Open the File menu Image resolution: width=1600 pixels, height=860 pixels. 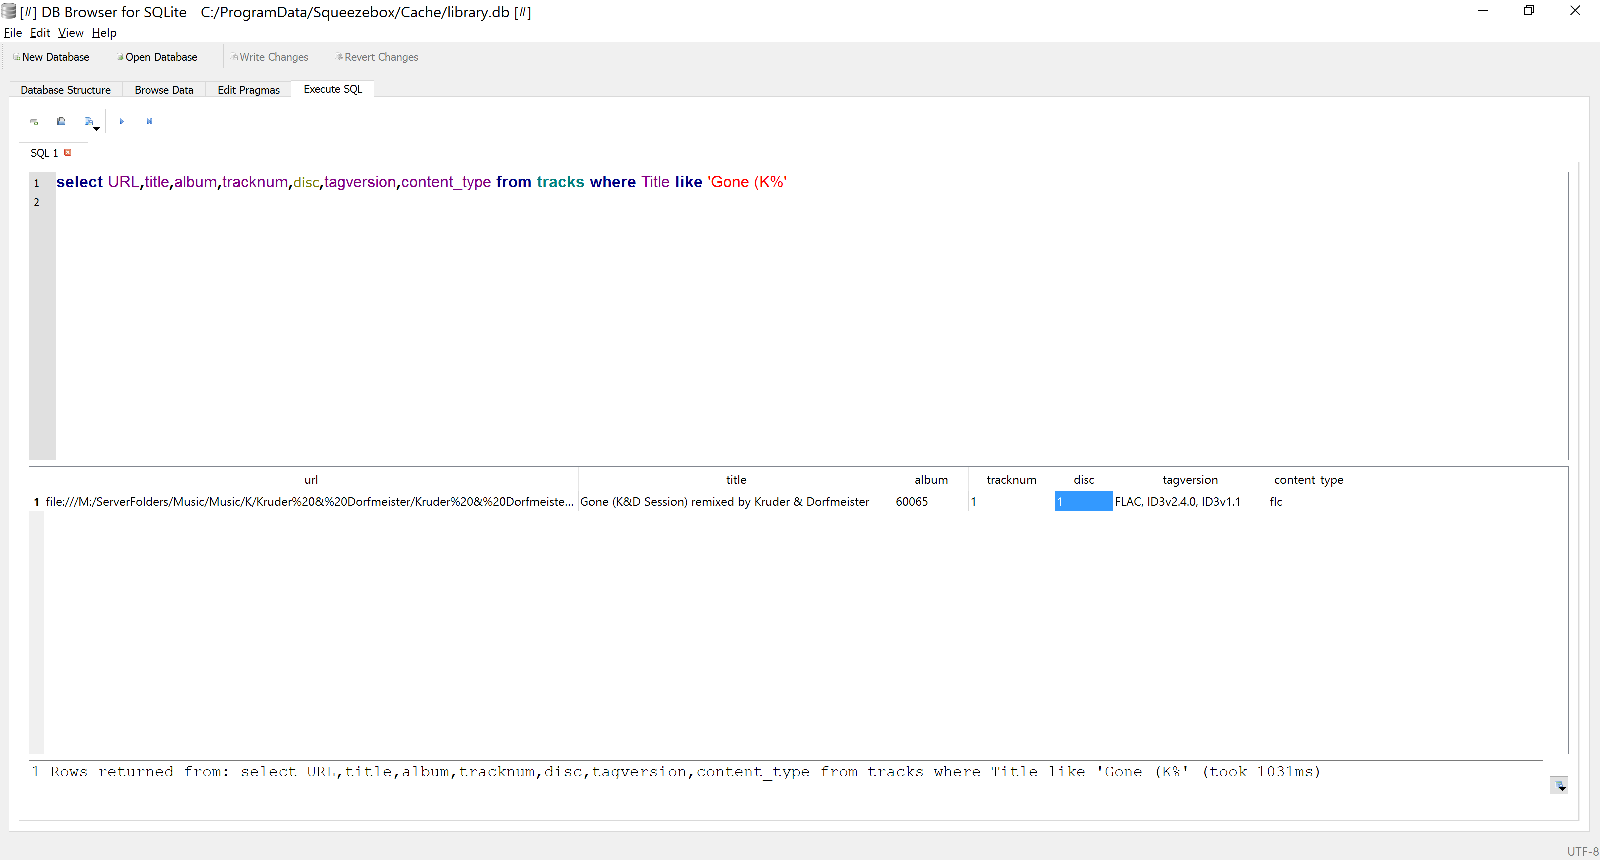pyautogui.click(x=13, y=33)
